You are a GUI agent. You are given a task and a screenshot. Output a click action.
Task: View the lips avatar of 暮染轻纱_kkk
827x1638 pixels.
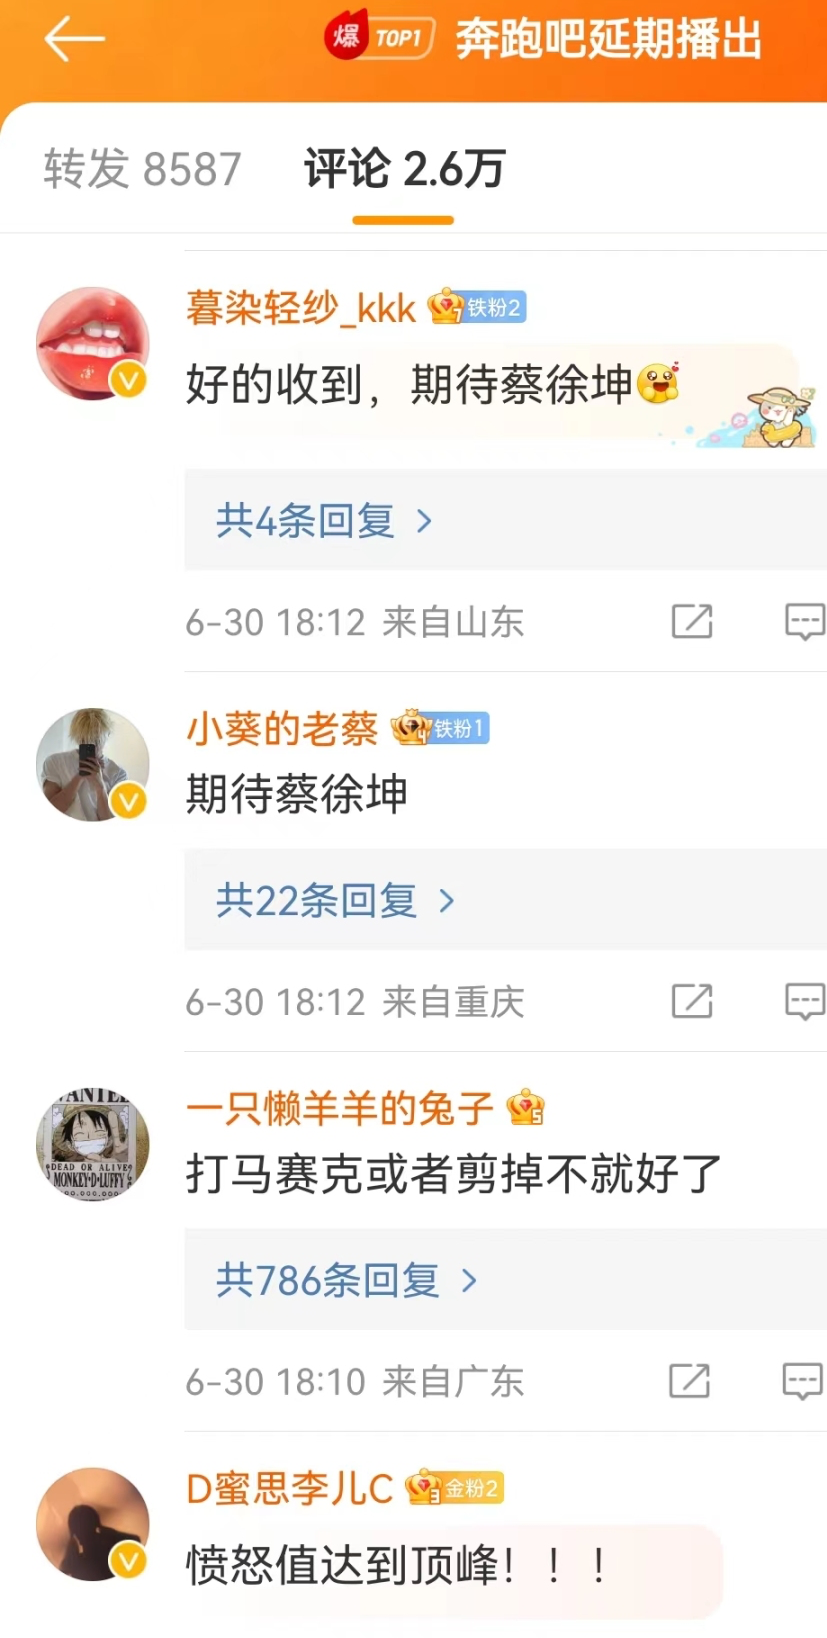[93, 344]
